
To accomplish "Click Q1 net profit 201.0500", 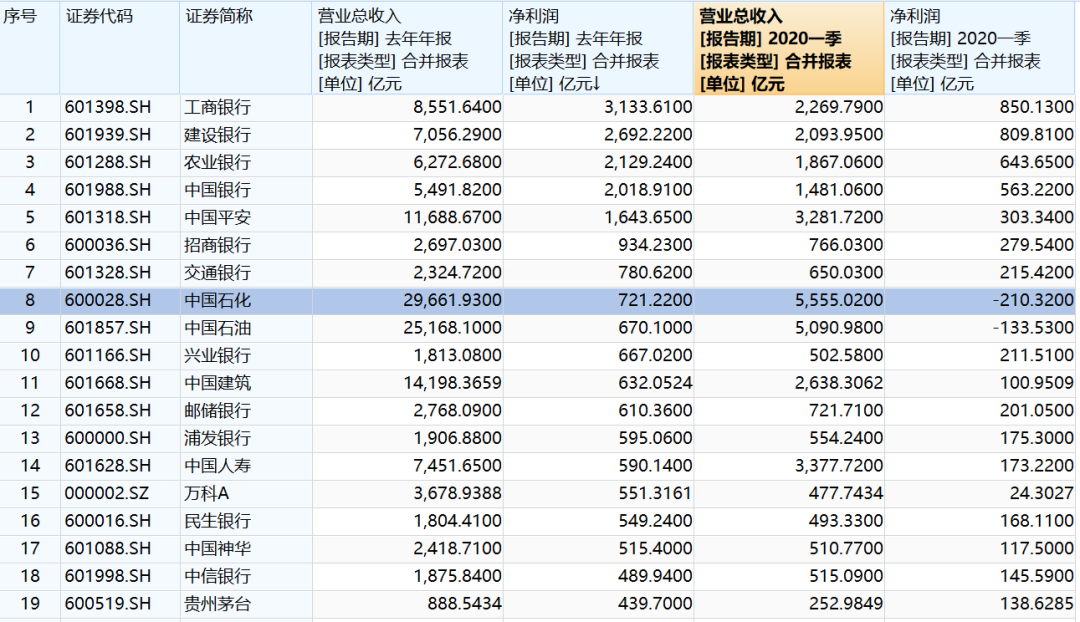I will click(1037, 411).
